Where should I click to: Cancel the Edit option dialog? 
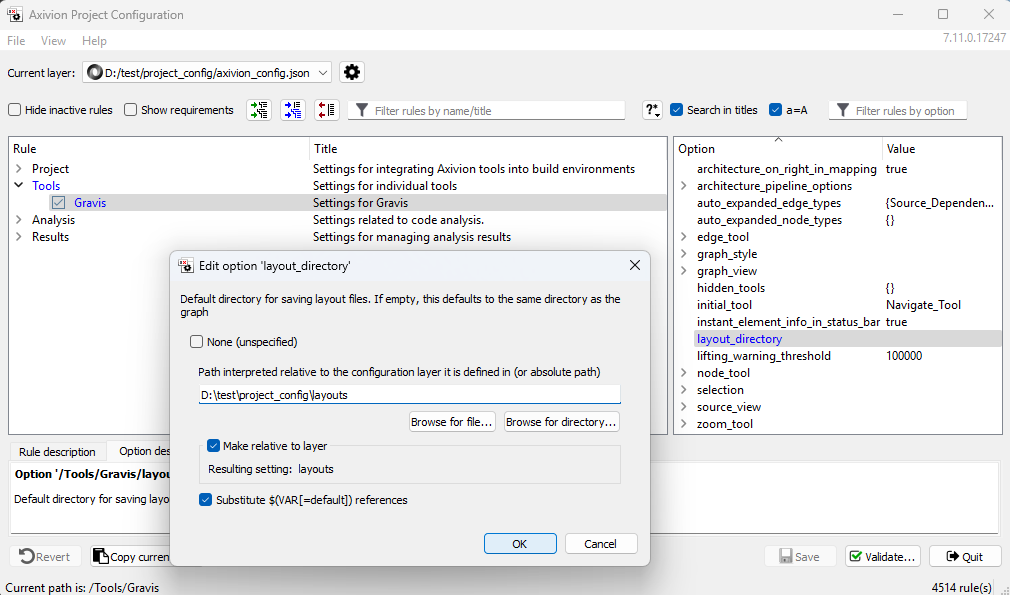click(600, 543)
